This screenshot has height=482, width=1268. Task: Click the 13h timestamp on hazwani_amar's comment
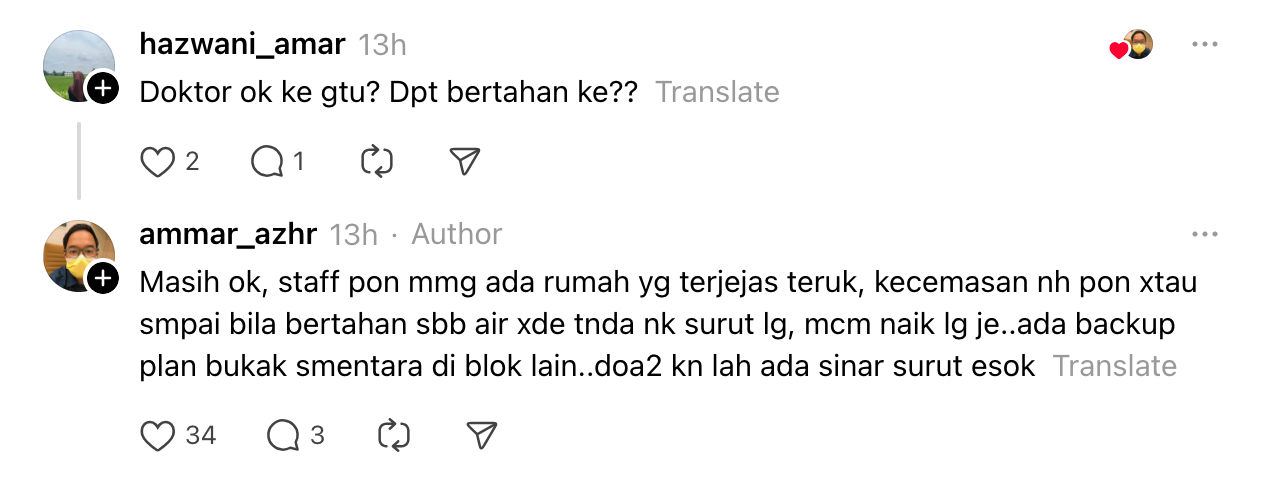(382, 45)
